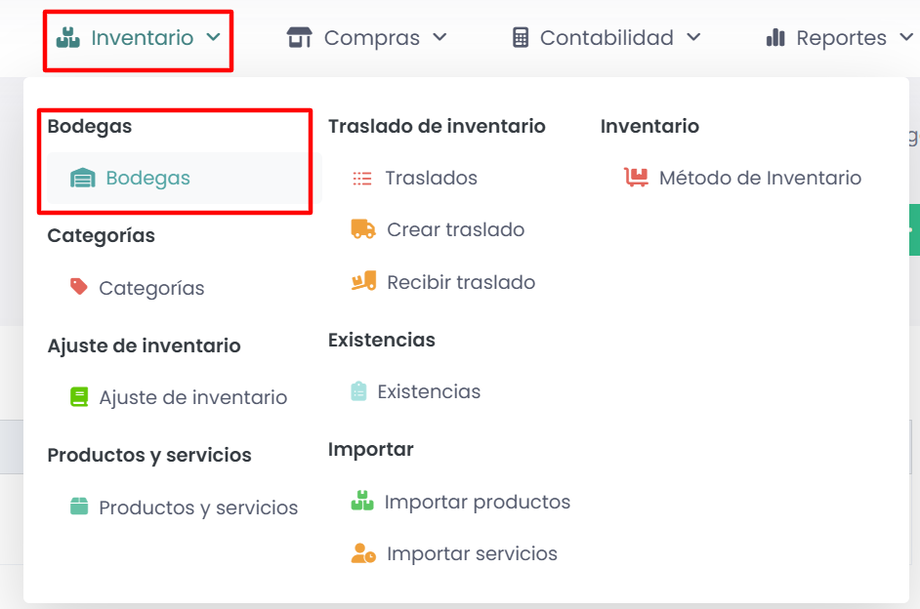Click the green boxes Importar productos icon
Screen dimensions: 920x609
[x=362, y=501]
